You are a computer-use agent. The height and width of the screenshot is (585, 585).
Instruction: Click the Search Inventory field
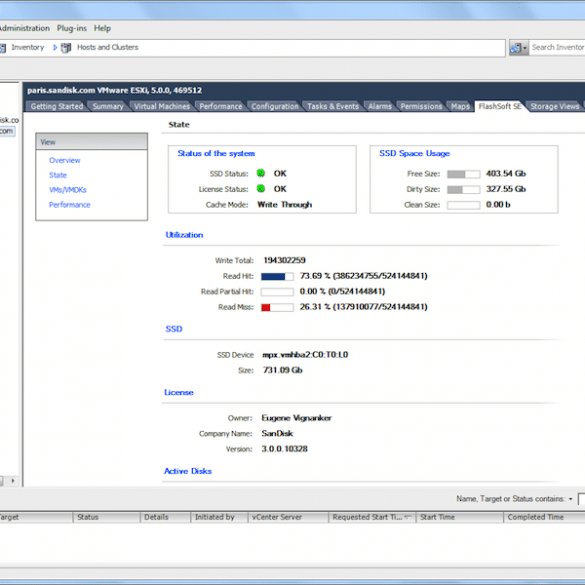557,48
